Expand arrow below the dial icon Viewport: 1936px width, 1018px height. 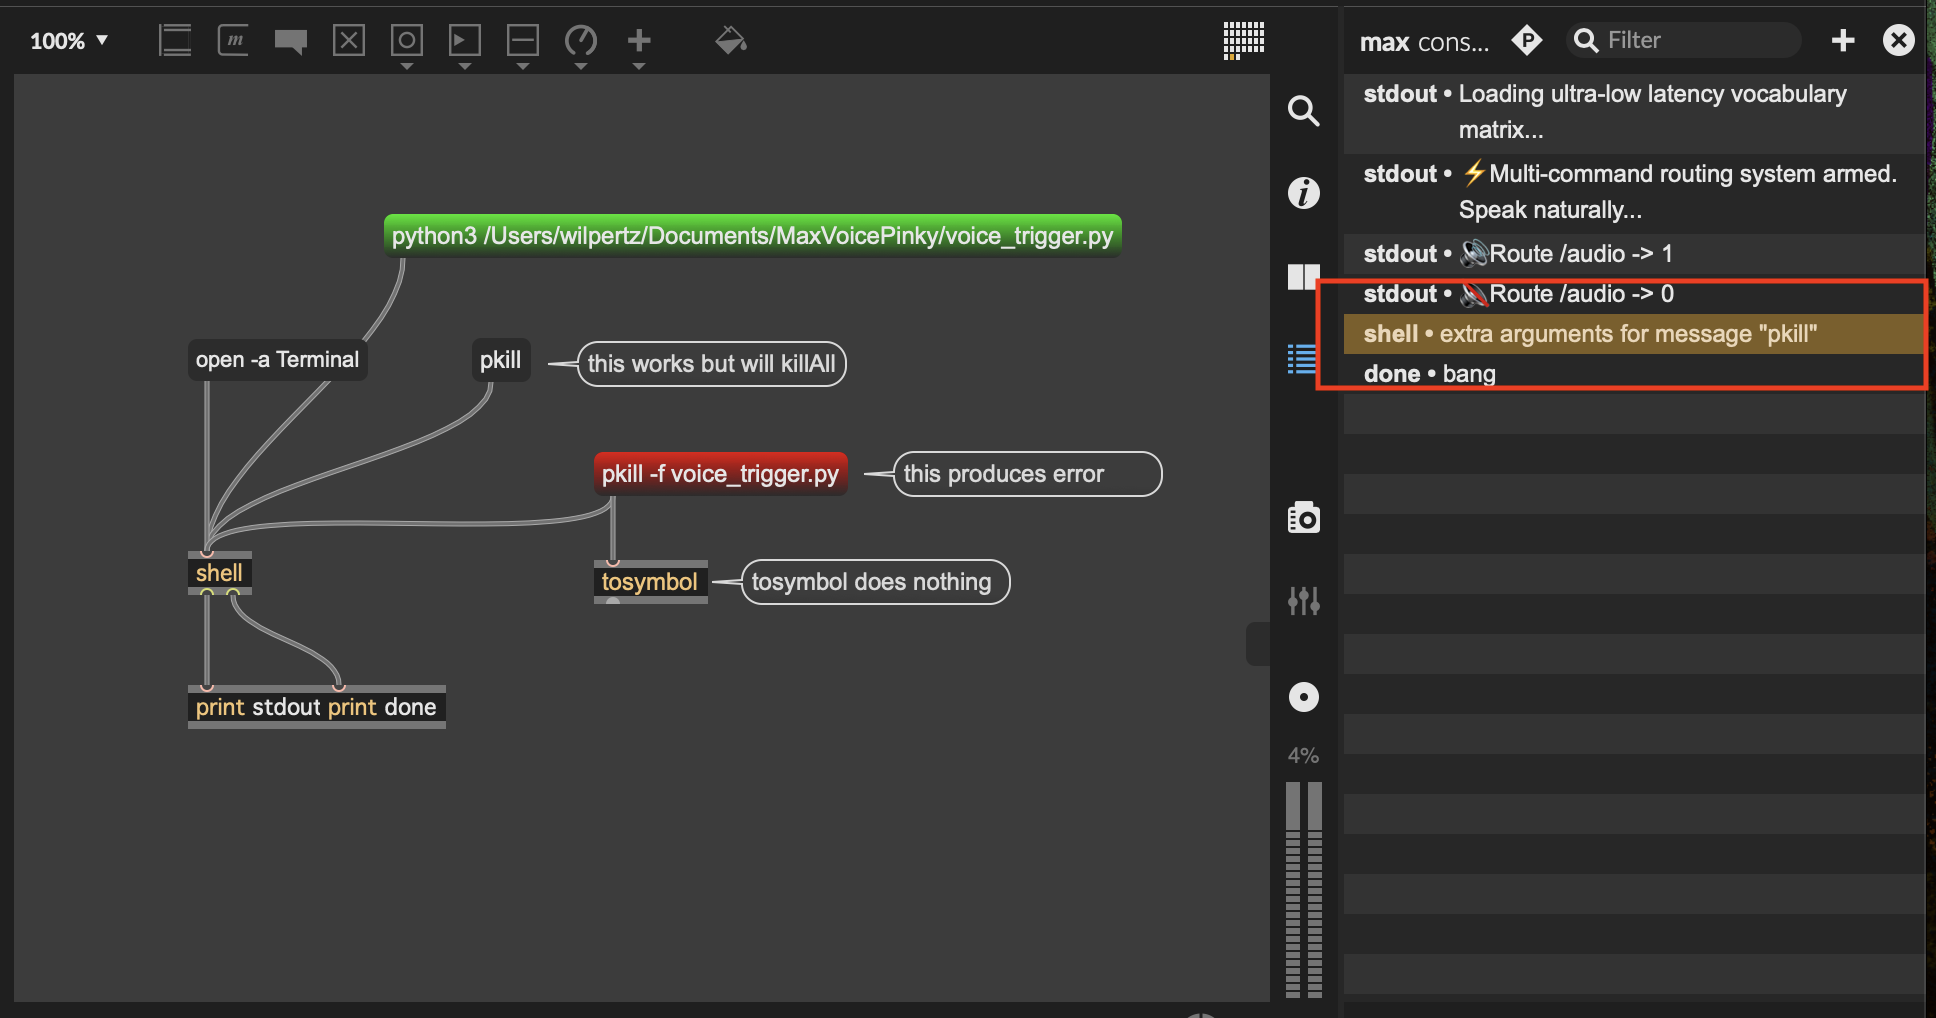581,66
